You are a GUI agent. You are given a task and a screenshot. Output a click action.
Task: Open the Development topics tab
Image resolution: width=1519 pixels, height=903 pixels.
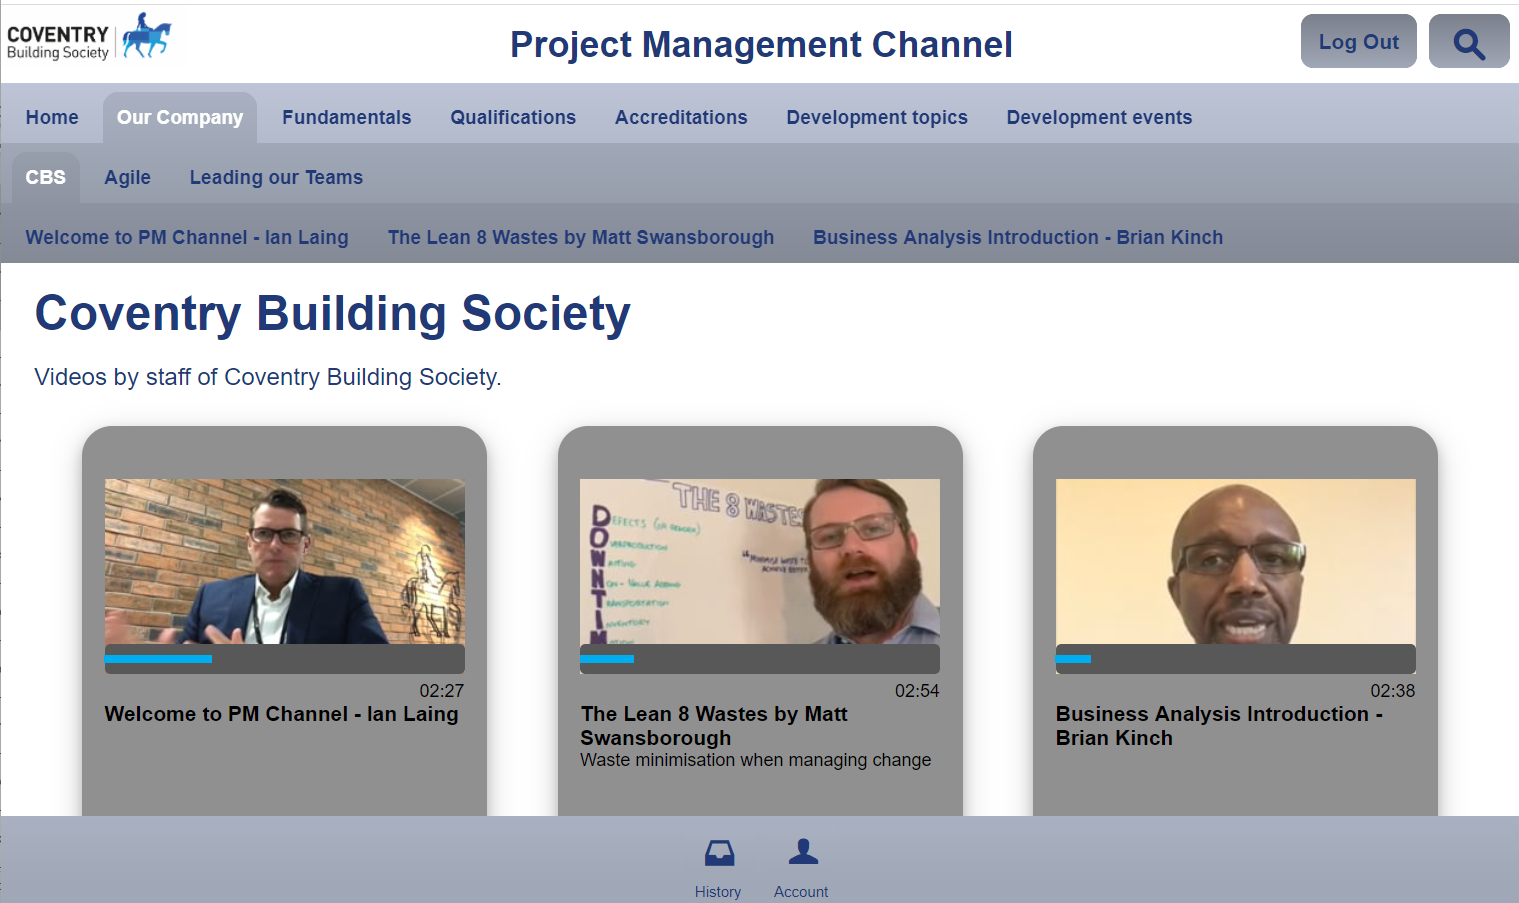(x=877, y=117)
